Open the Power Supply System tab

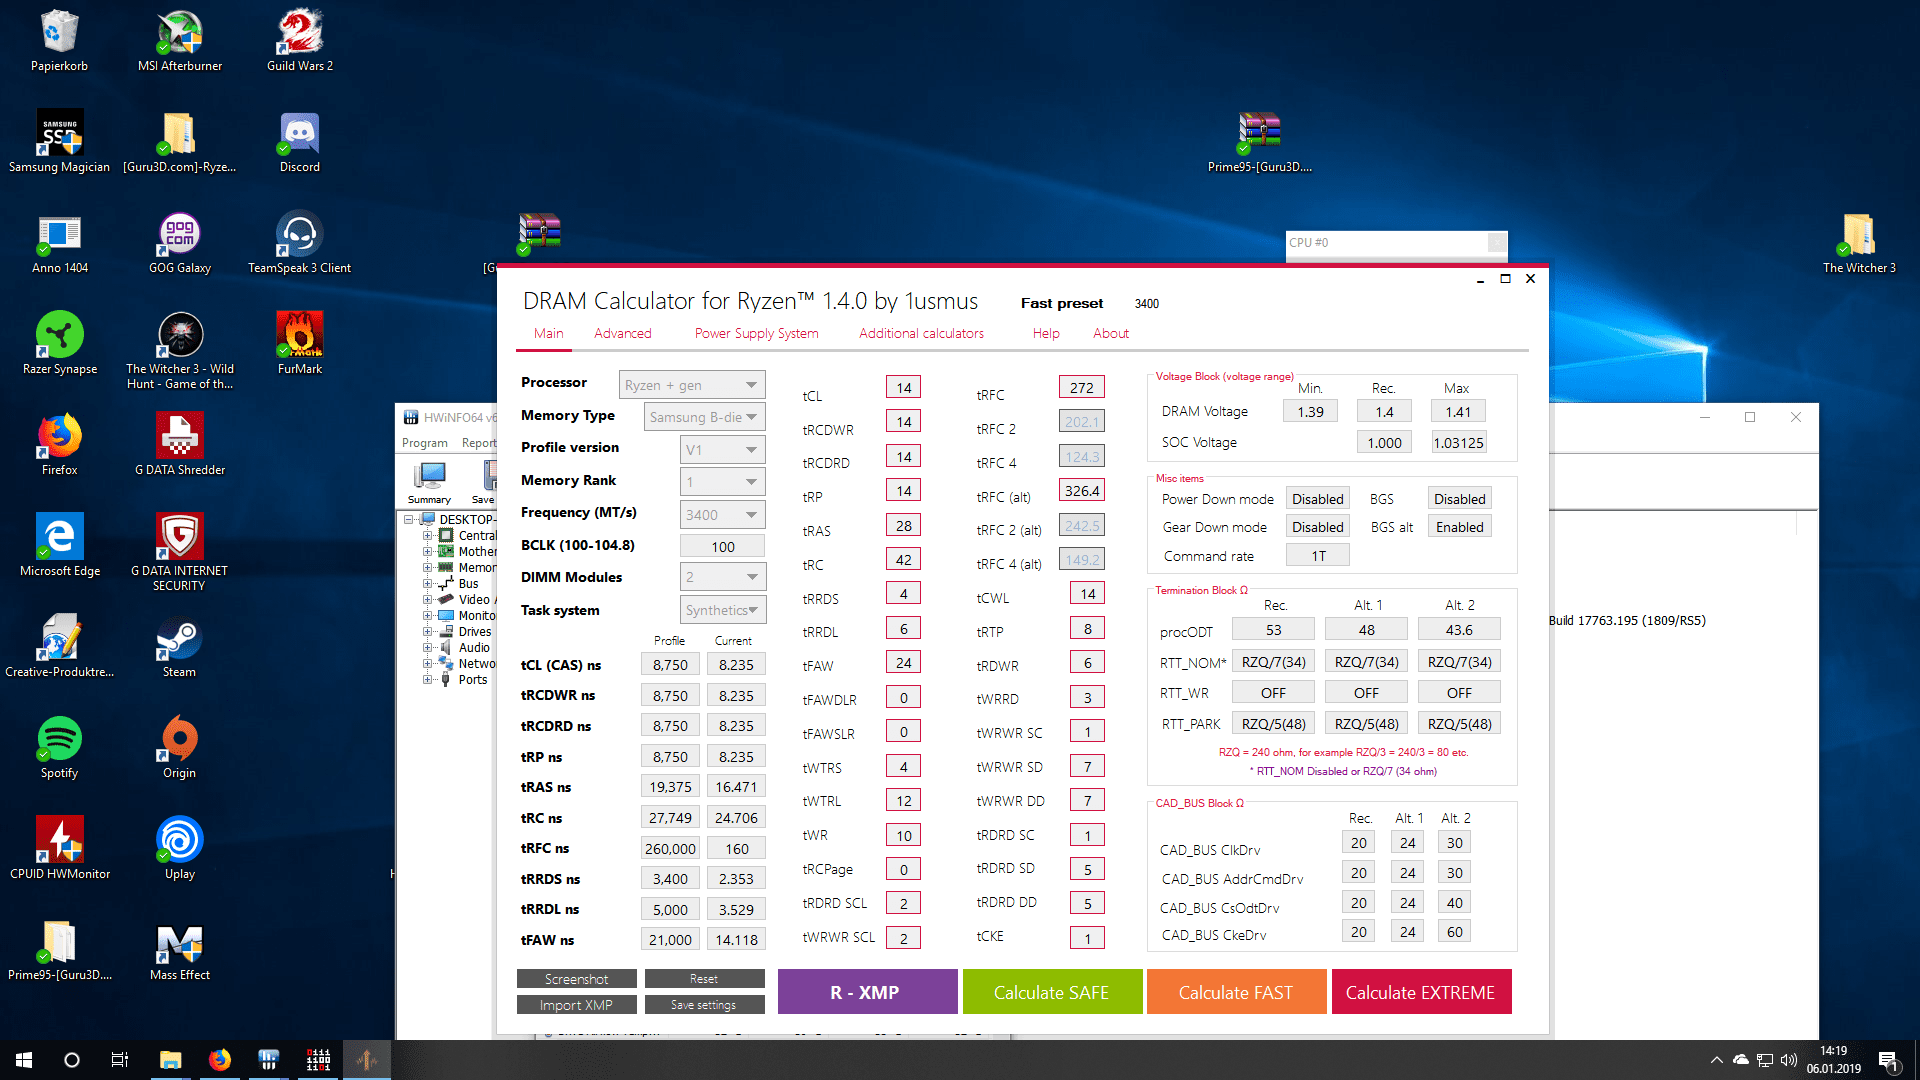756,333
